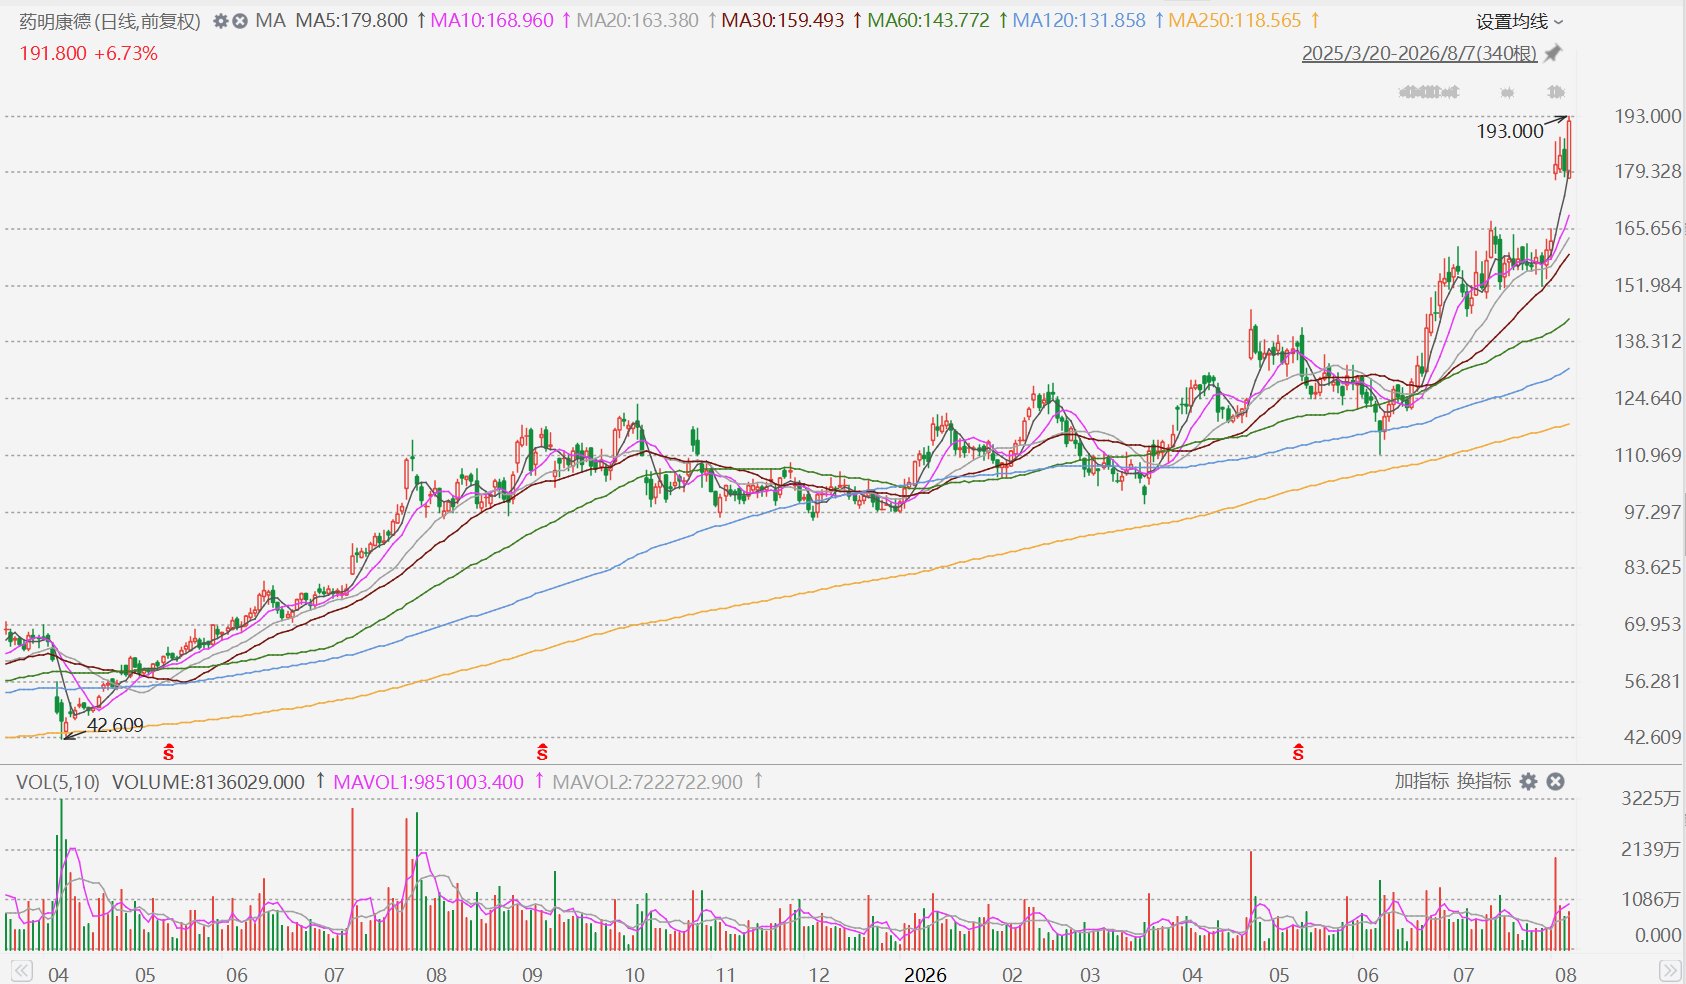The width and height of the screenshot is (1686, 984).
Task: Click the MAVOL1:9851003.400 legend label
Action: [428, 782]
